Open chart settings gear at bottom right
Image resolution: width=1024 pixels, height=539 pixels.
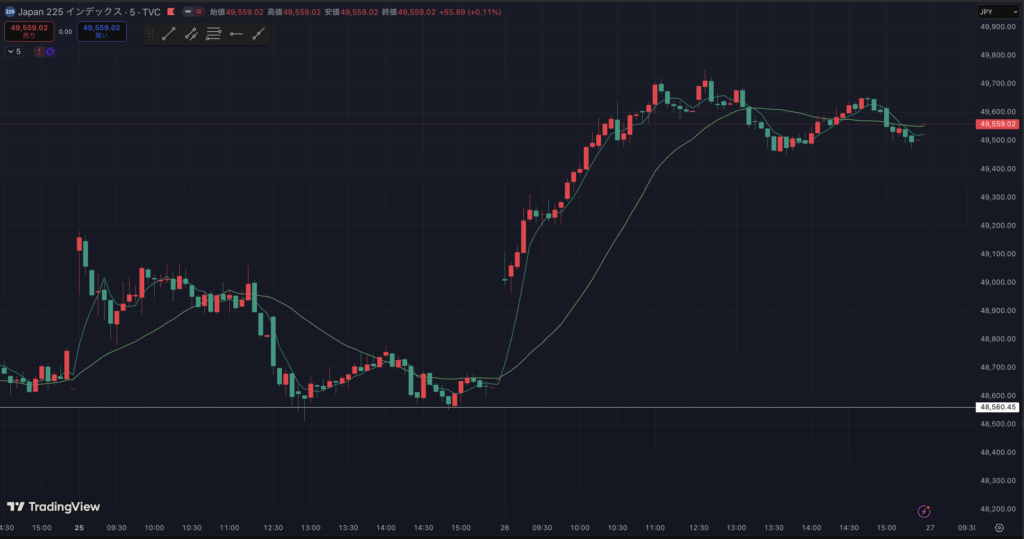pyautogui.click(x=998, y=528)
